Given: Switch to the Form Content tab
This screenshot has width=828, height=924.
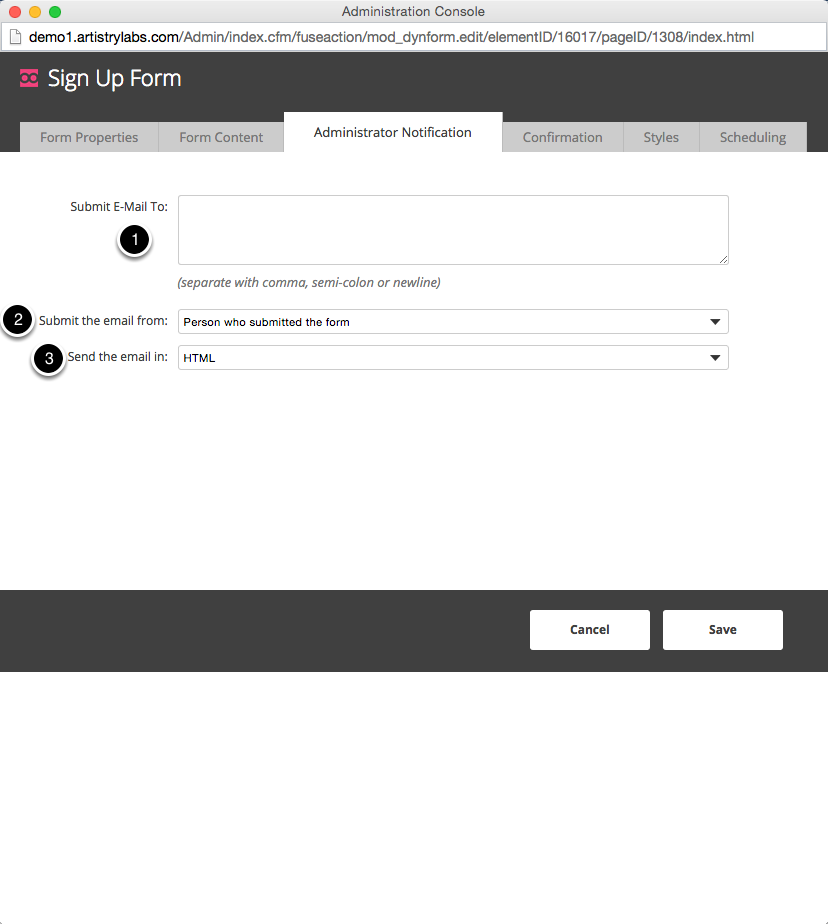Looking at the screenshot, I should tap(221, 137).
